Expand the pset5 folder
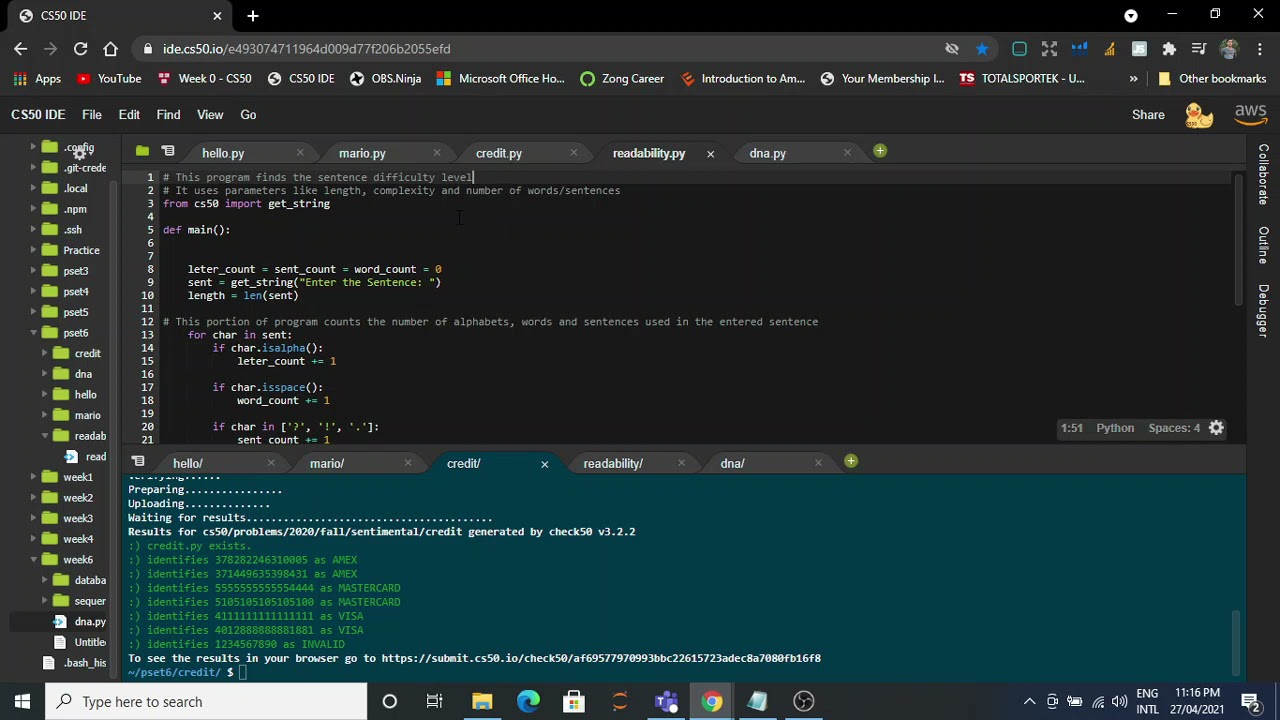Image resolution: width=1280 pixels, height=720 pixels. click(x=33, y=312)
